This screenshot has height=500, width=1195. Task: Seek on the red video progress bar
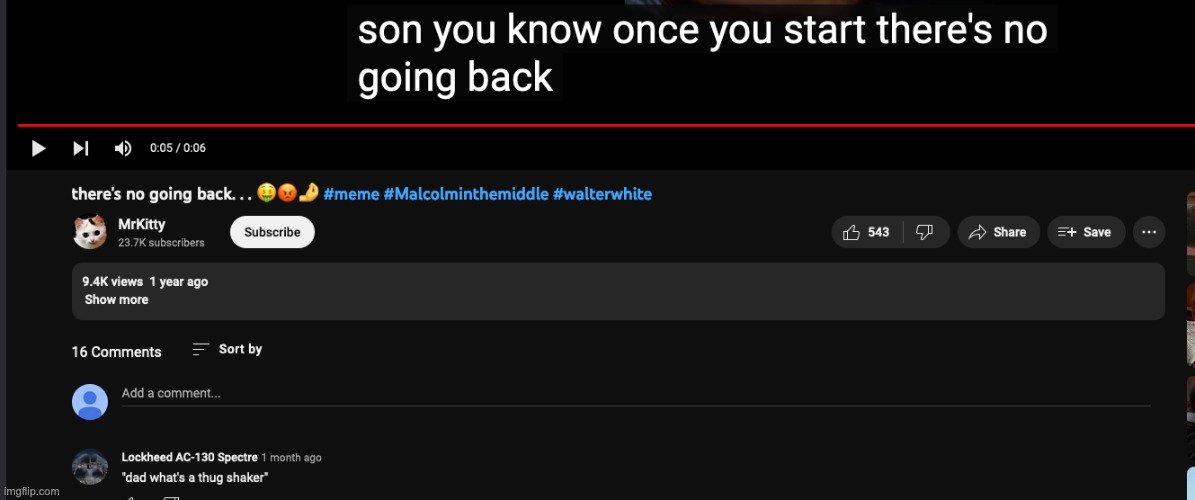[600, 125]
